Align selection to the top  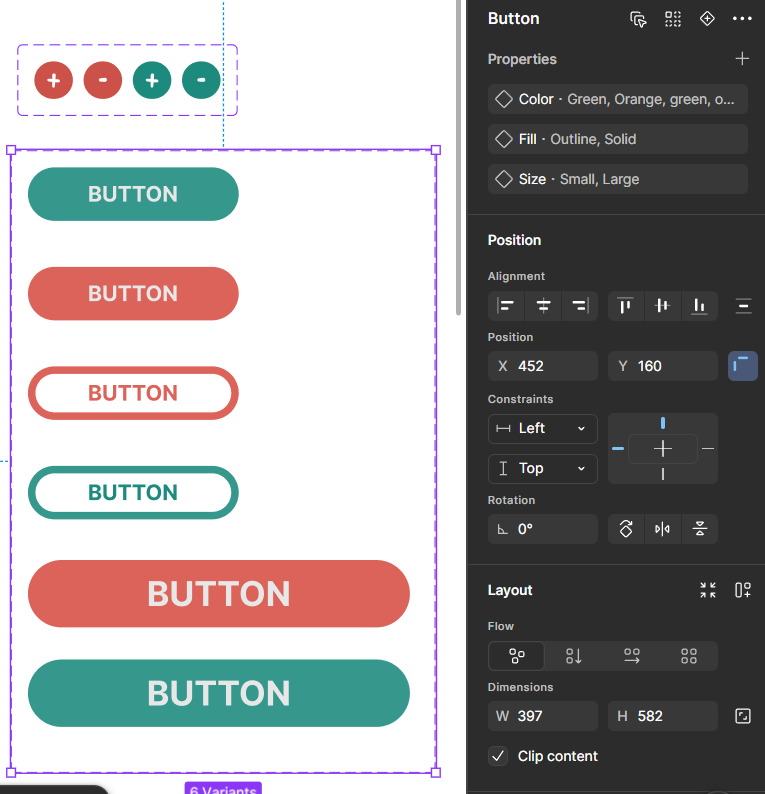[x=626, y=306]
